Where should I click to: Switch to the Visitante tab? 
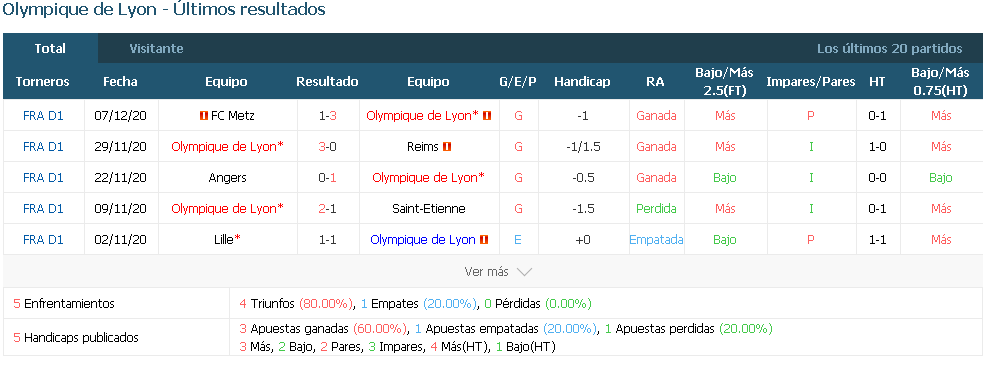click(x=156, y=48)
